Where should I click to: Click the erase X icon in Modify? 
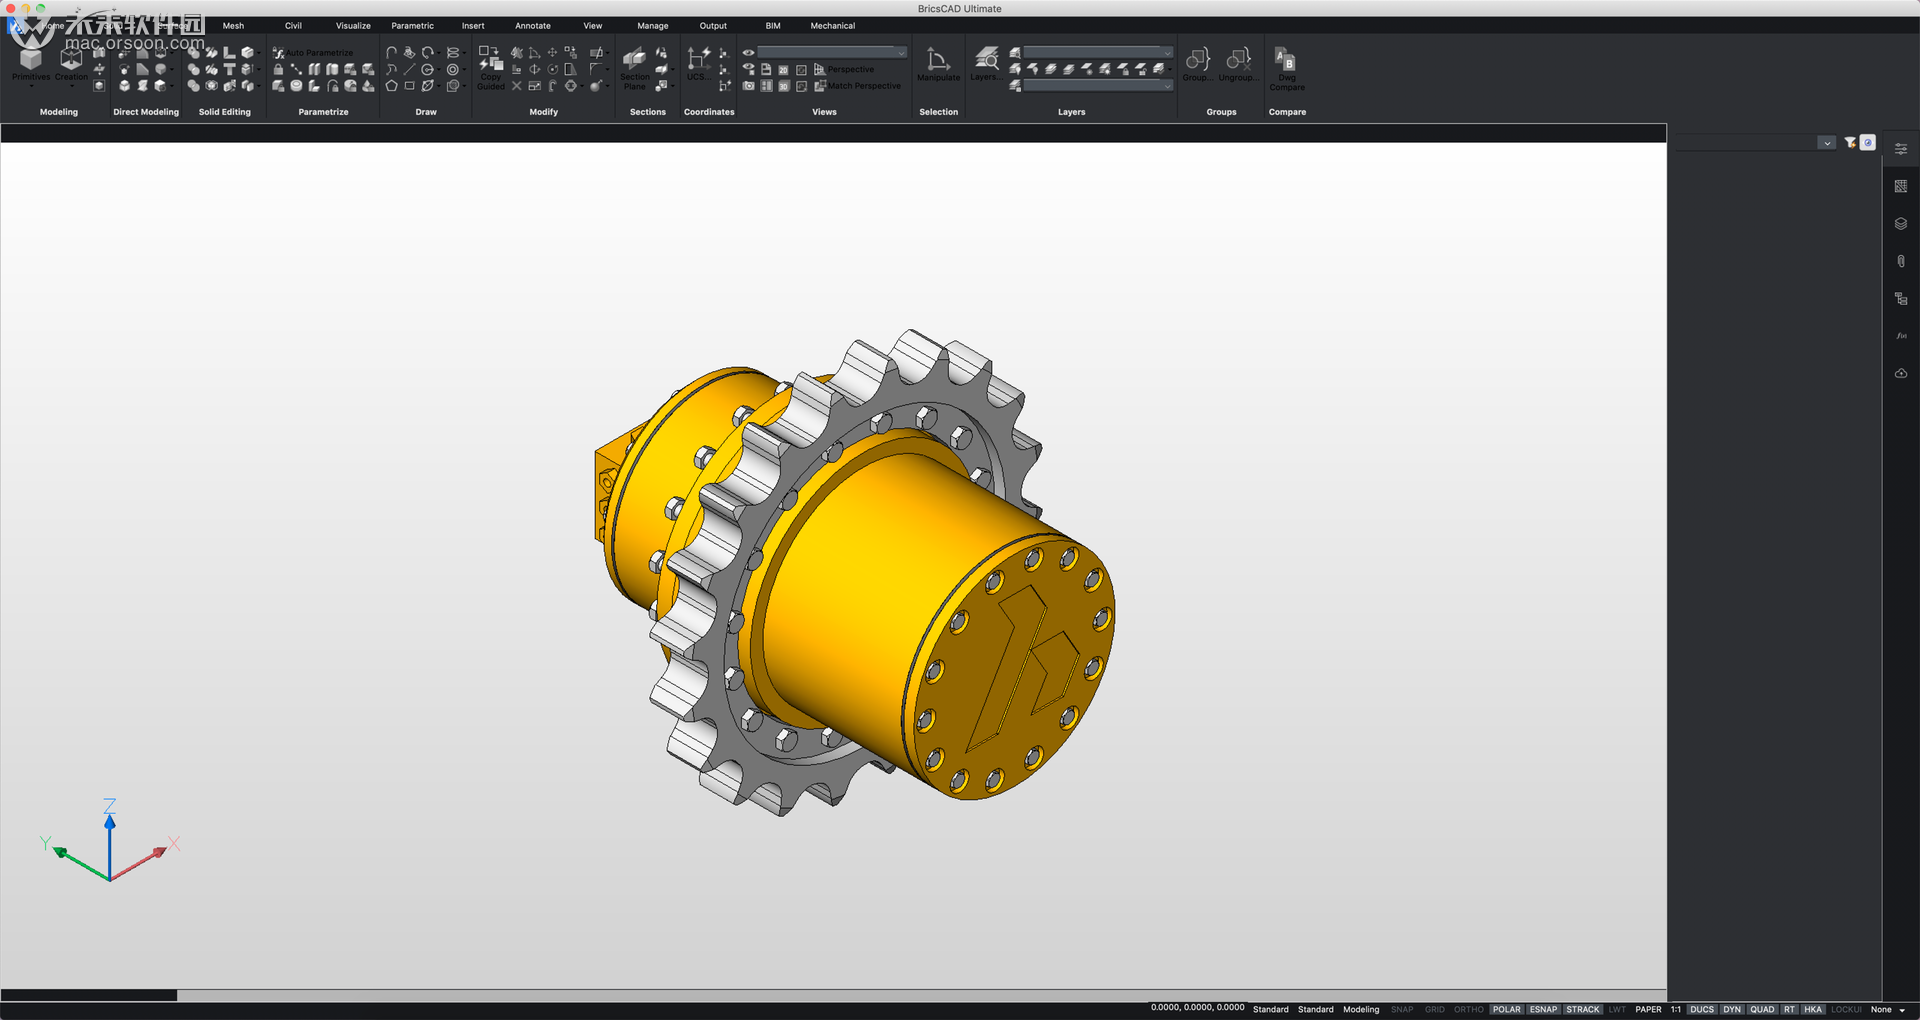pyautogui.click(x=517, y=86)
